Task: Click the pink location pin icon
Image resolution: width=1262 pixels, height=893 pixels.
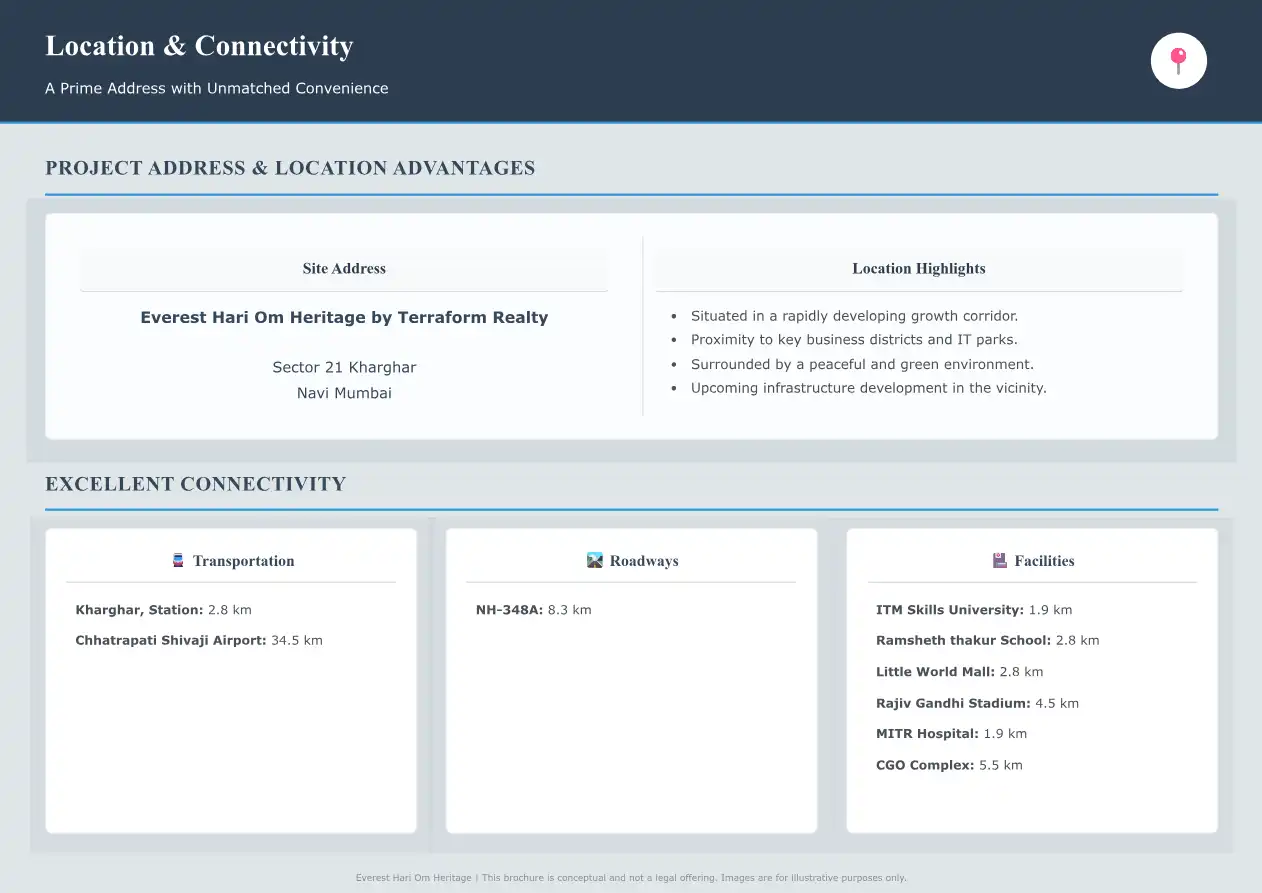Action: [1178, 61]
